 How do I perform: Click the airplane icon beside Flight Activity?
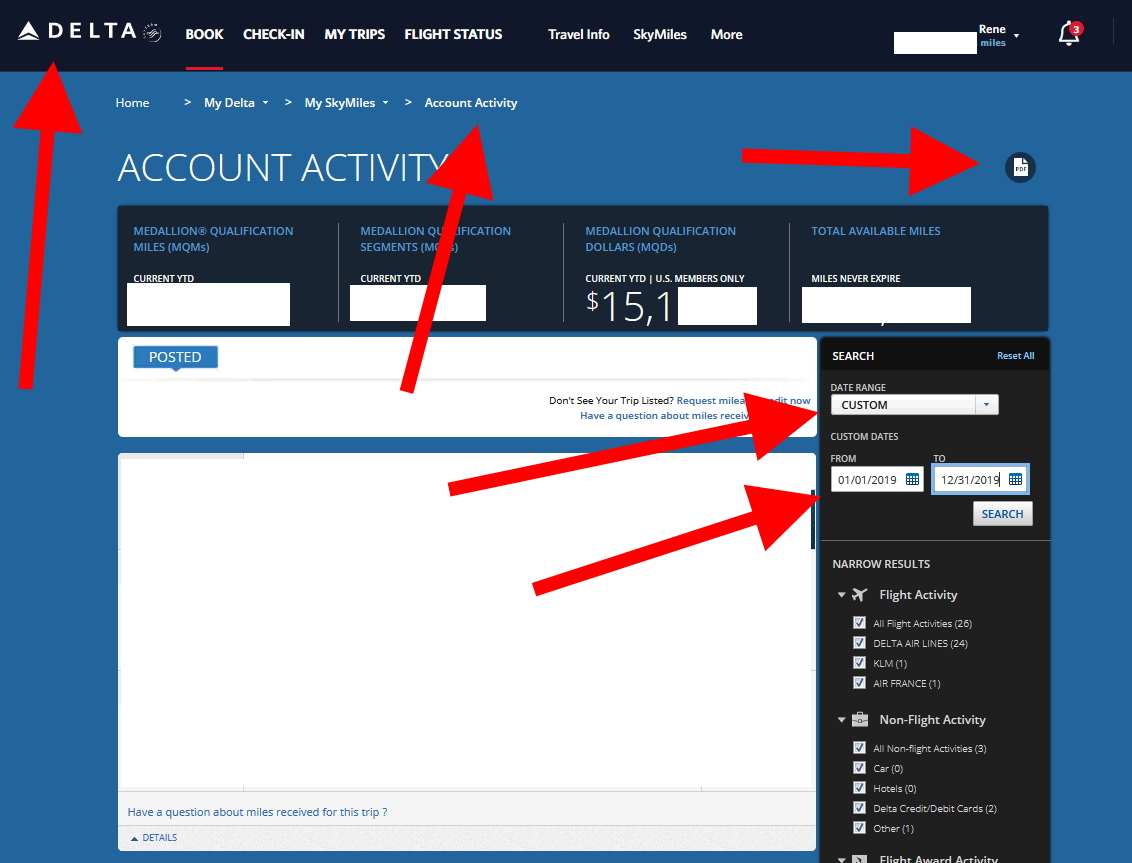click(x=860, y=594)
